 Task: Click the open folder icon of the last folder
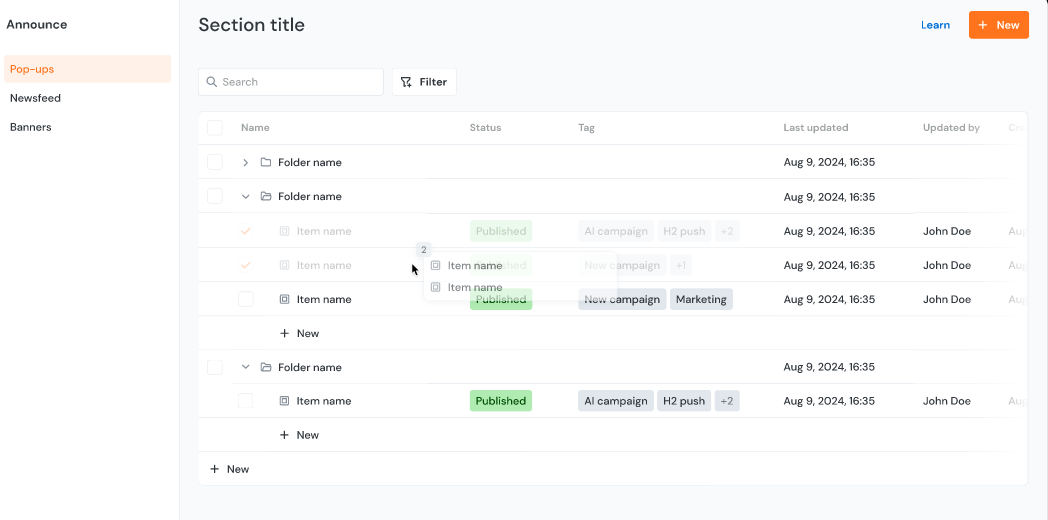[x=266, y=367]
